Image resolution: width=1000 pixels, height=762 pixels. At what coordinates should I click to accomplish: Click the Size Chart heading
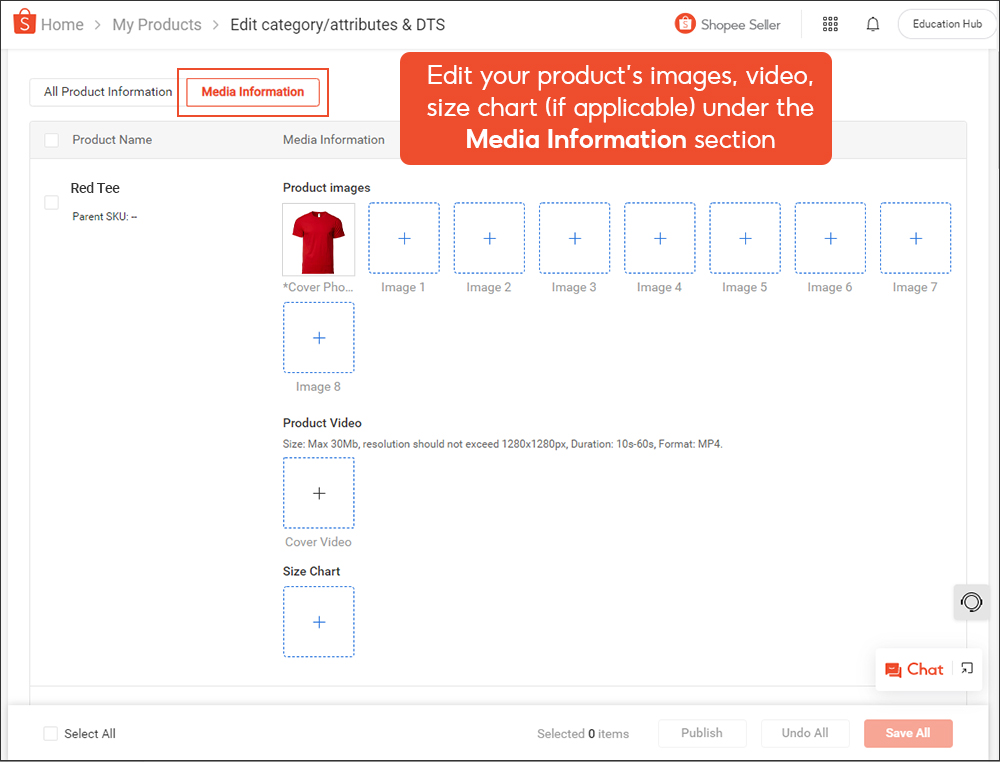click(311, 571)
